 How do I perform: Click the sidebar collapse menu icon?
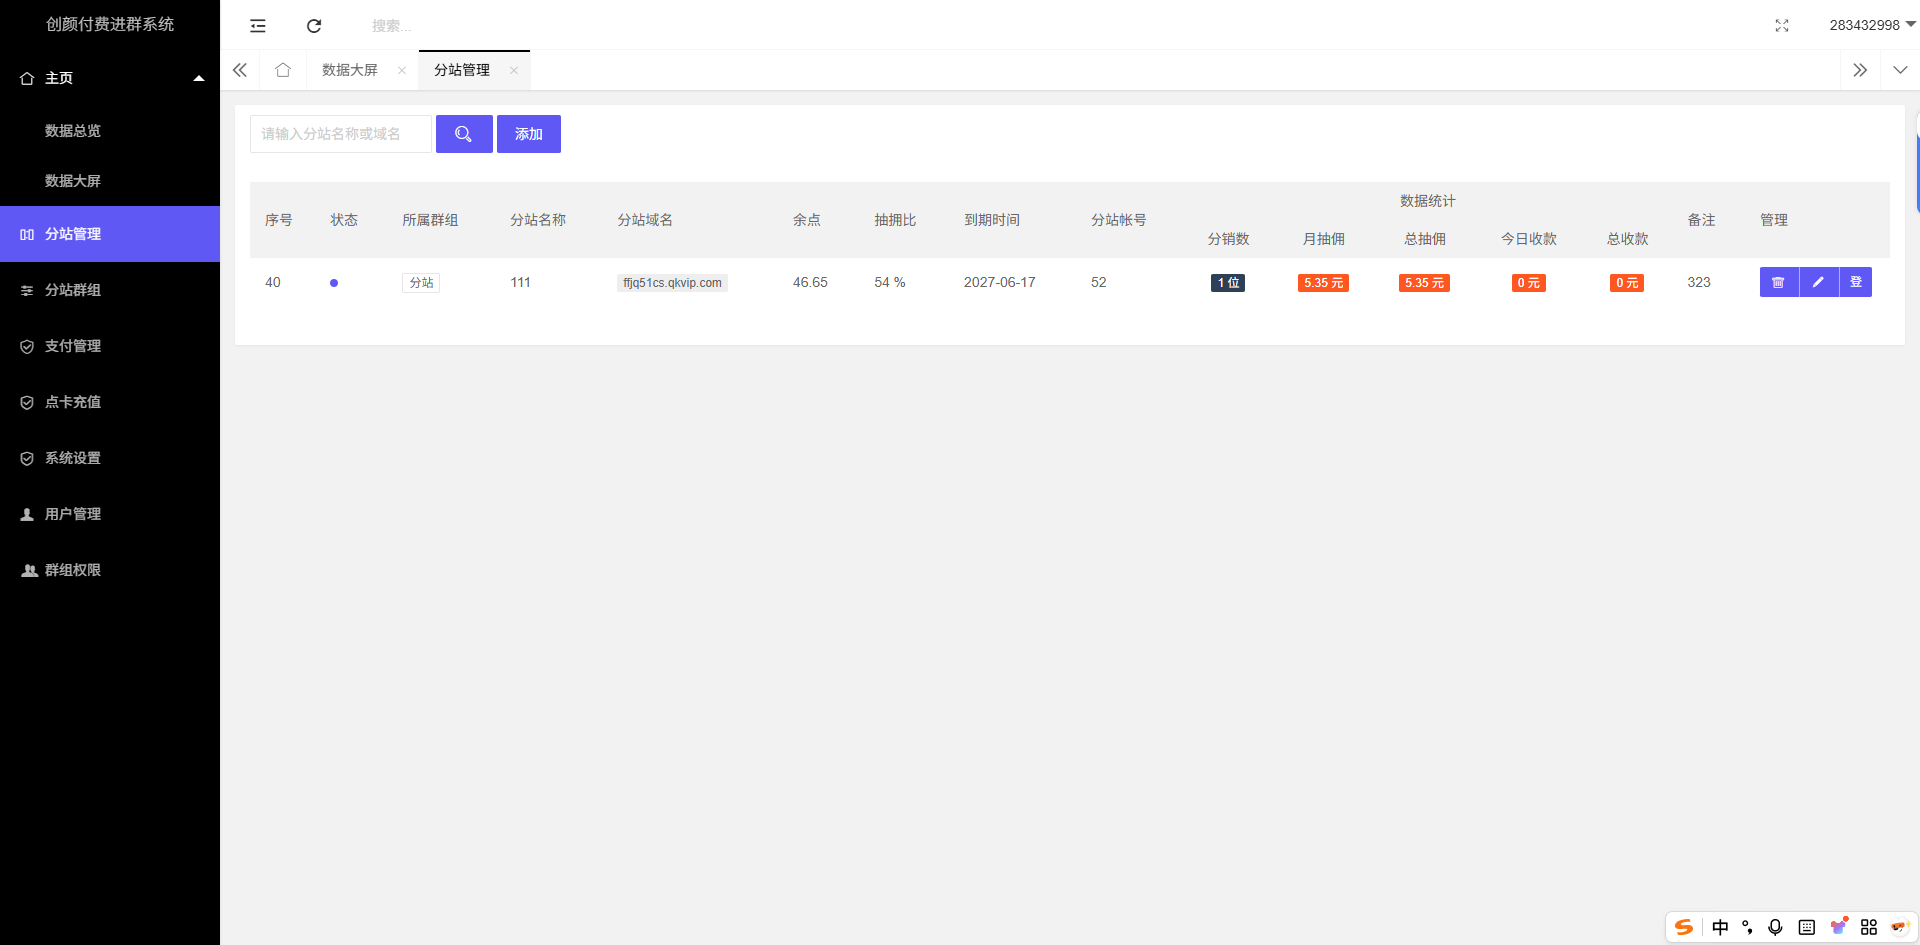pos(258,26)
